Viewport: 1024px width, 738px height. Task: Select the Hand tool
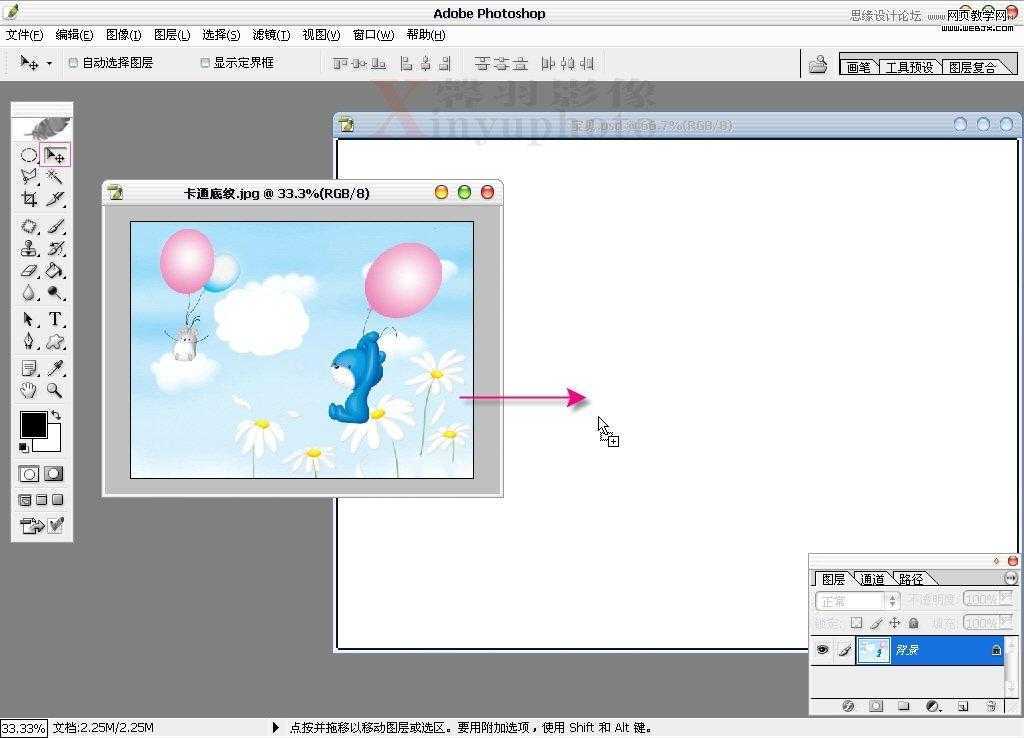tap(28, 390)
